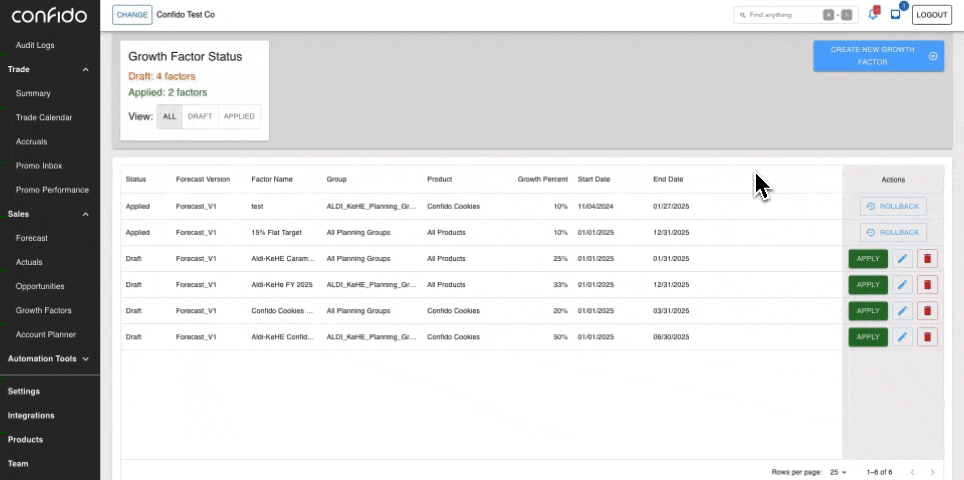964x480 pixels.
Task: Open Promo Performance page
Action: click(x=52, y=190)
